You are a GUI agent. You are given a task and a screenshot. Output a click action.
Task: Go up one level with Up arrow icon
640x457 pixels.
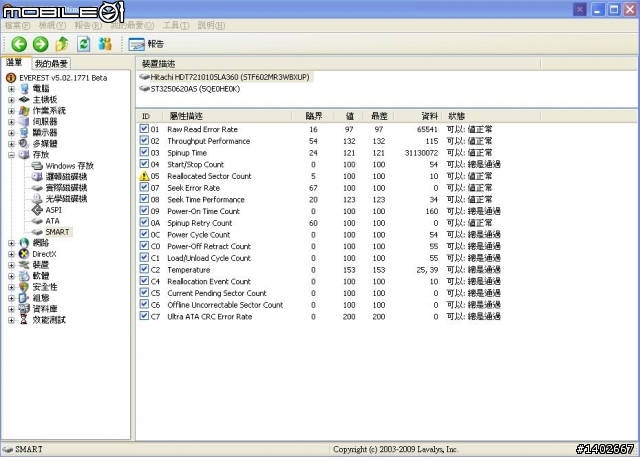(62, 44)
